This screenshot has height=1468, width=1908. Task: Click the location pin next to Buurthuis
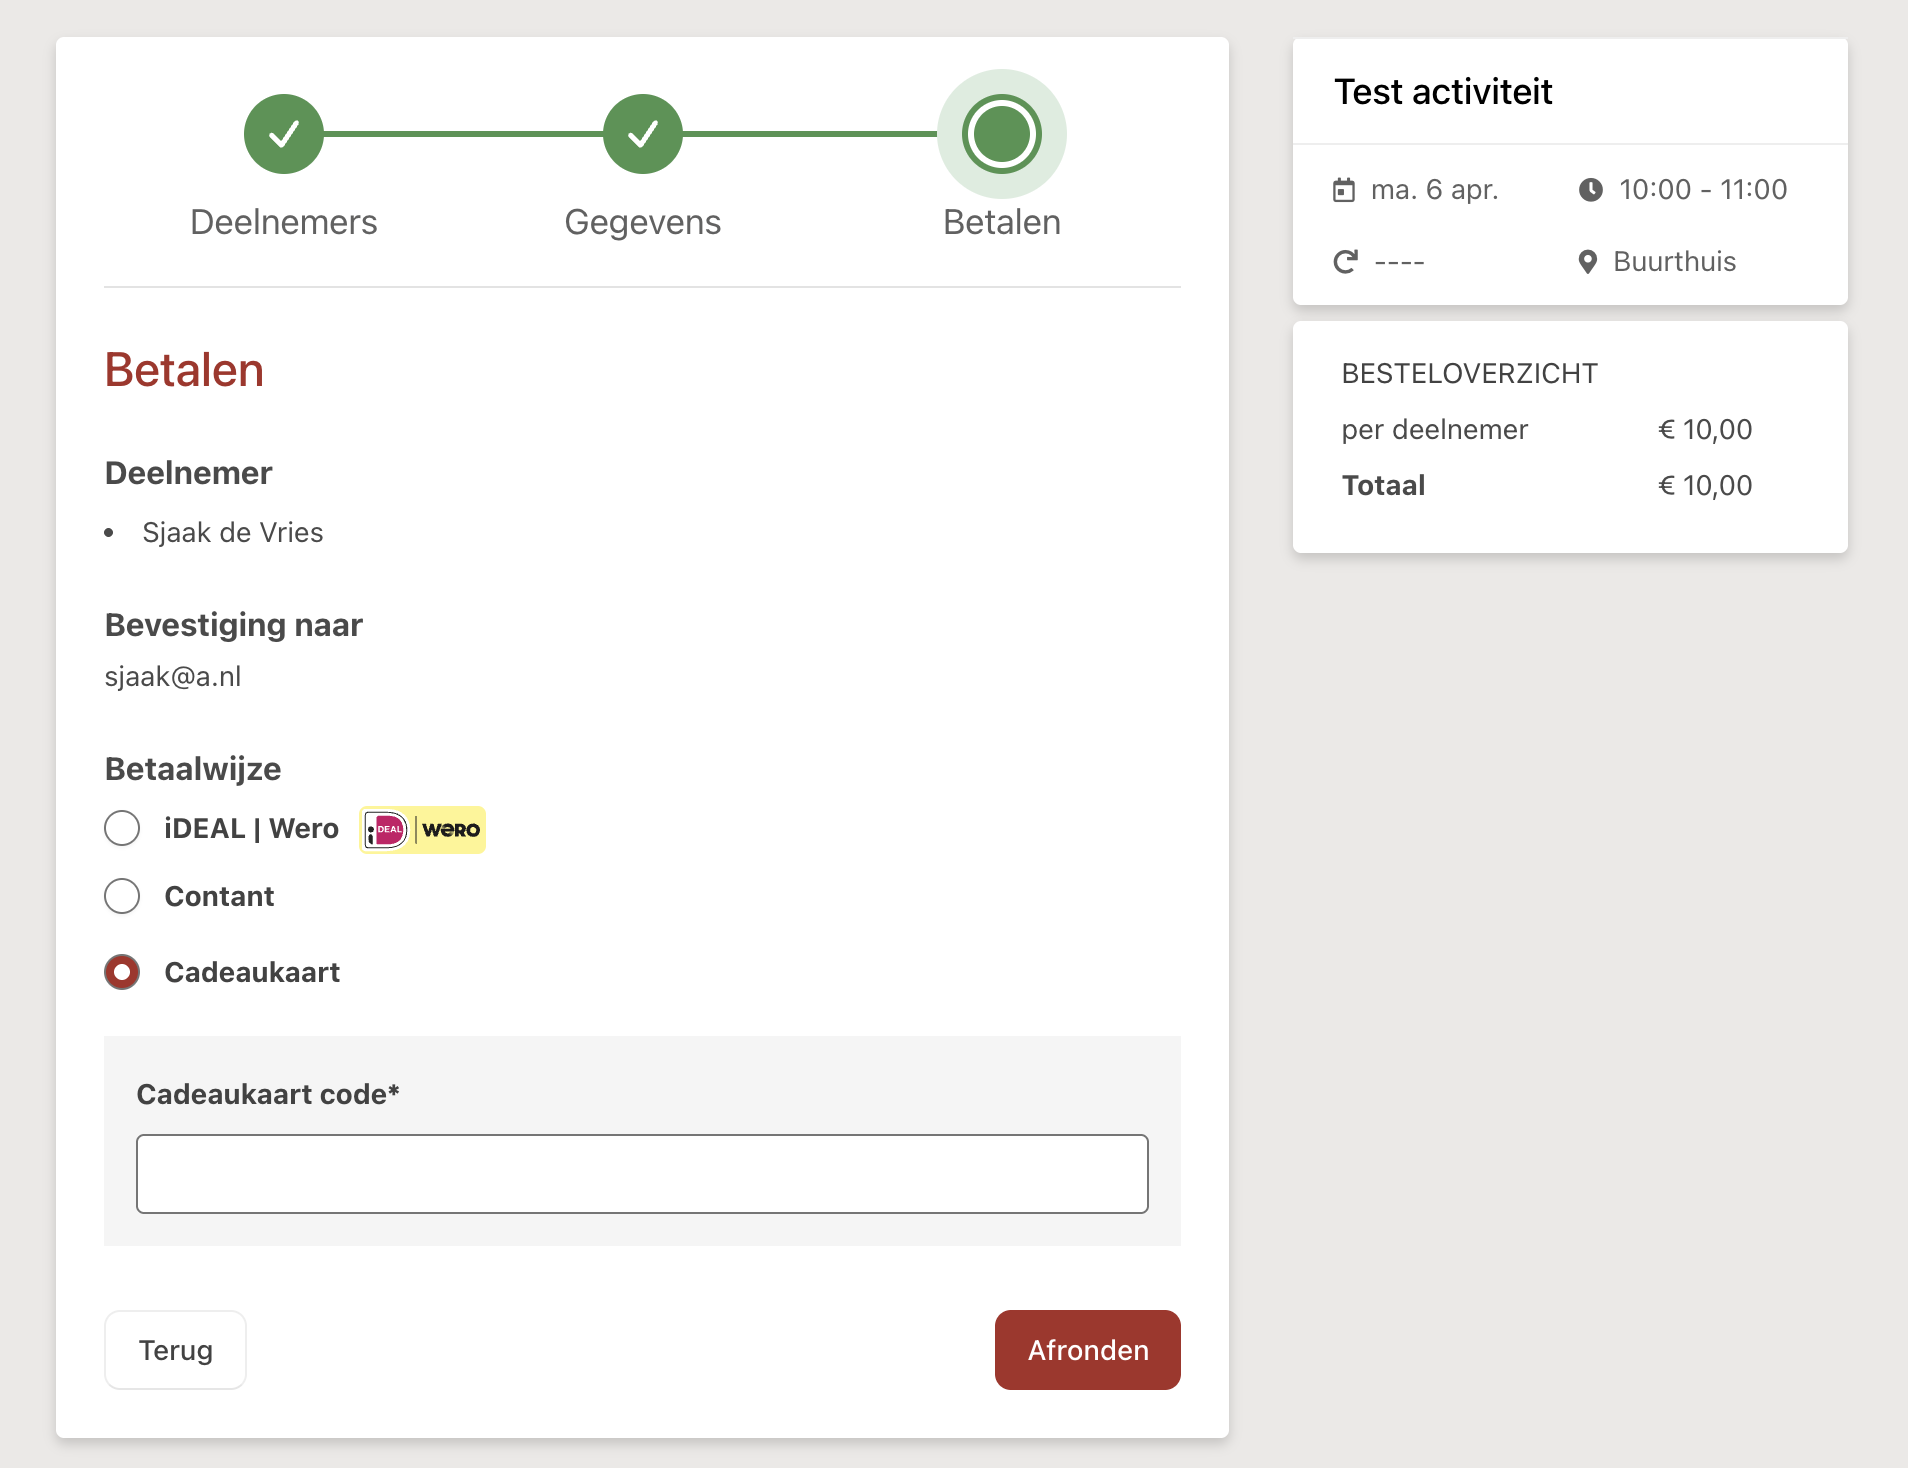pyautogui.click(x=1587, y=262)
